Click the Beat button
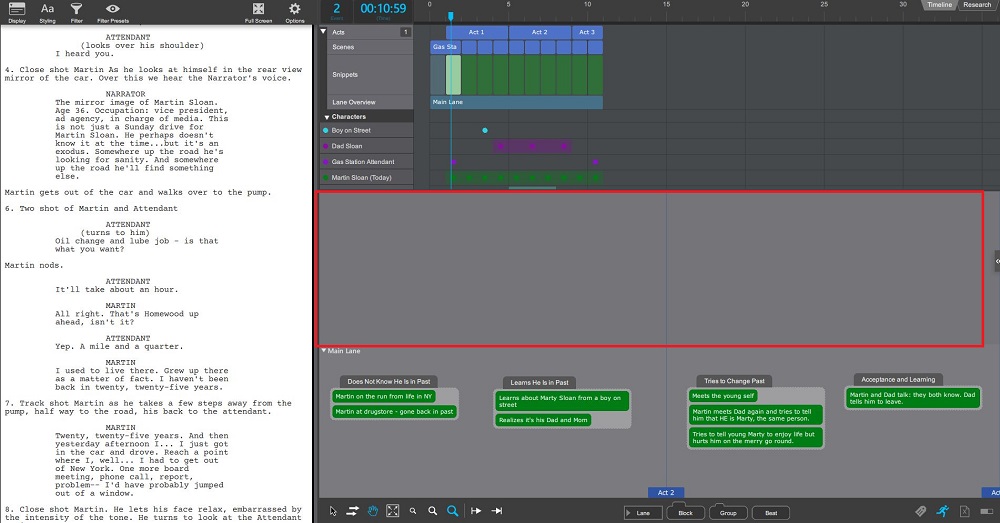 (x=770, y=513)
